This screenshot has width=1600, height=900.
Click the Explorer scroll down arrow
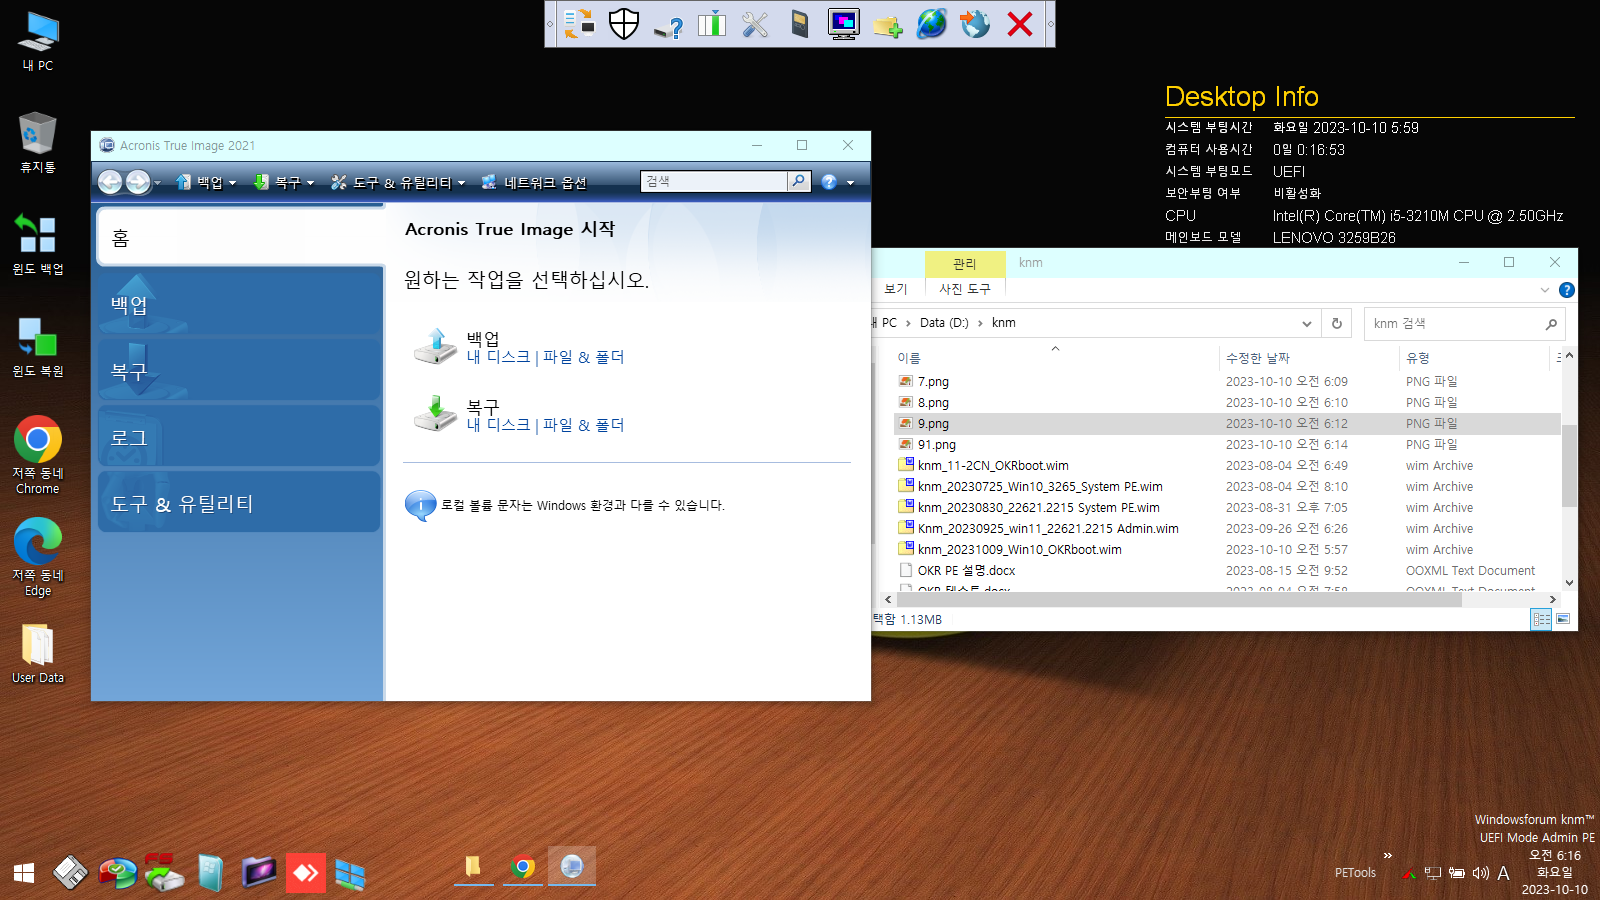tap(1569, 583)
